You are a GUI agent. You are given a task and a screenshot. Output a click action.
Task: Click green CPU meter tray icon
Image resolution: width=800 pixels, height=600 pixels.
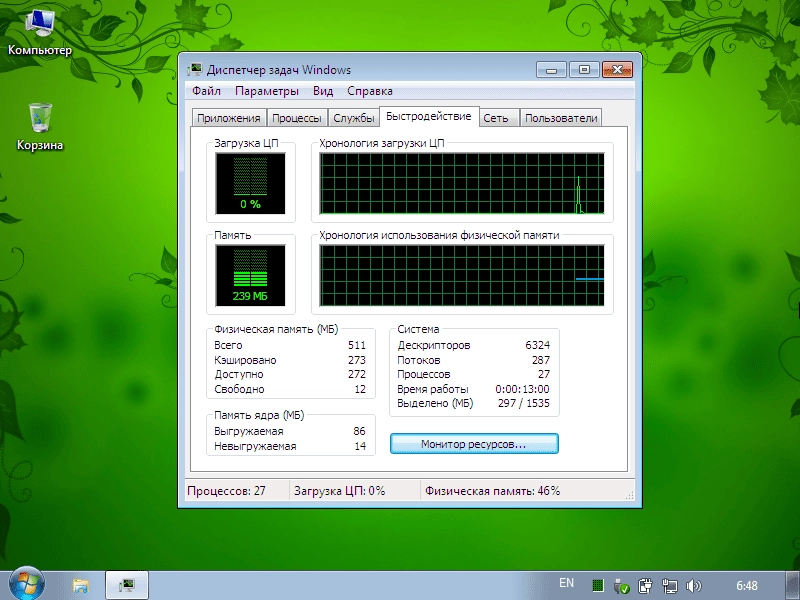click(x=598, y=586)
